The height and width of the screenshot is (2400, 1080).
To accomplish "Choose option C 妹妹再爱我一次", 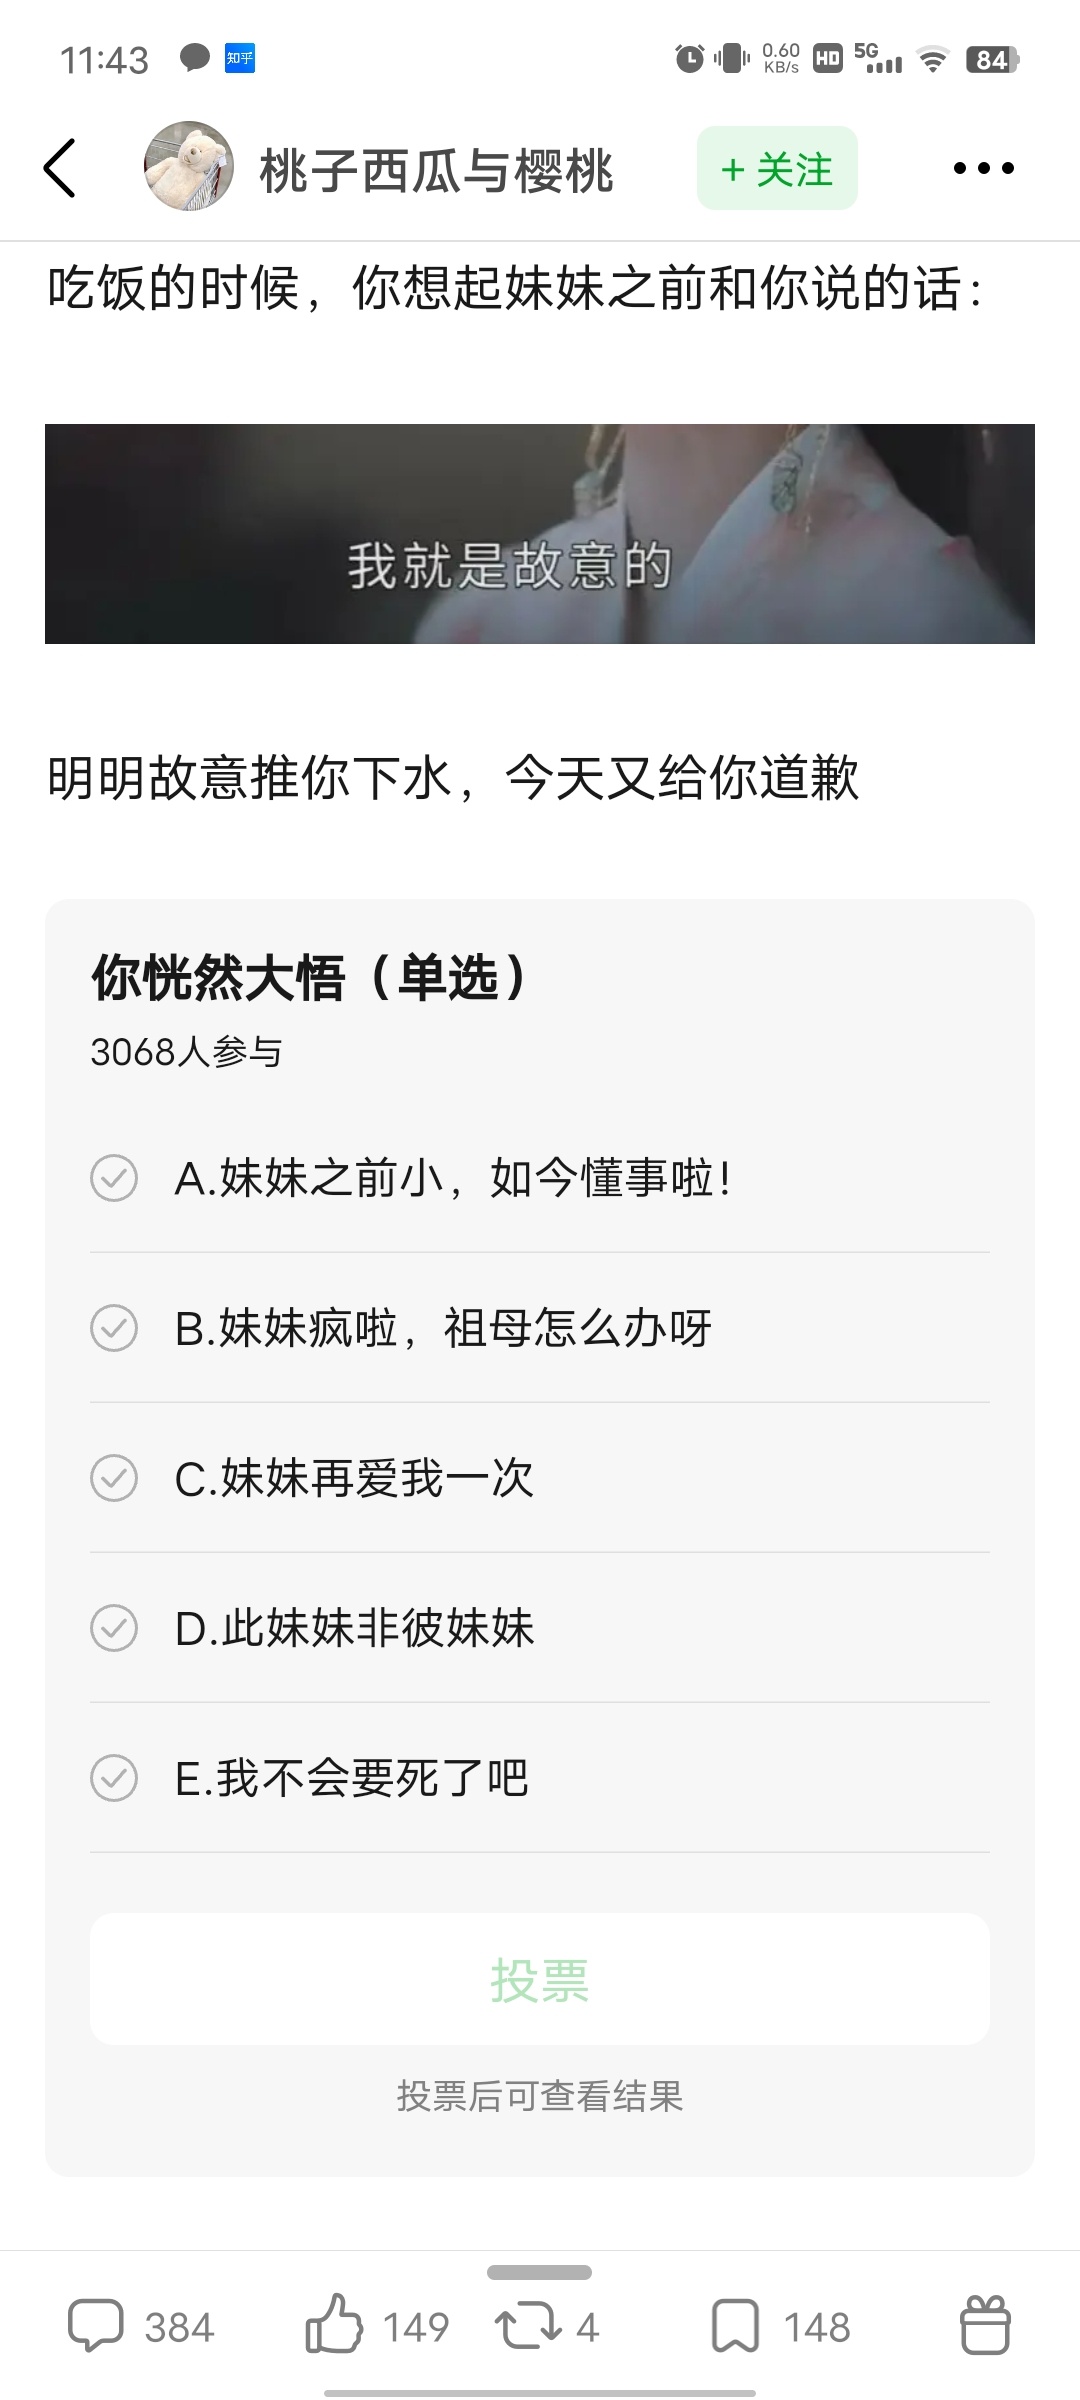I will [540, 1478].
